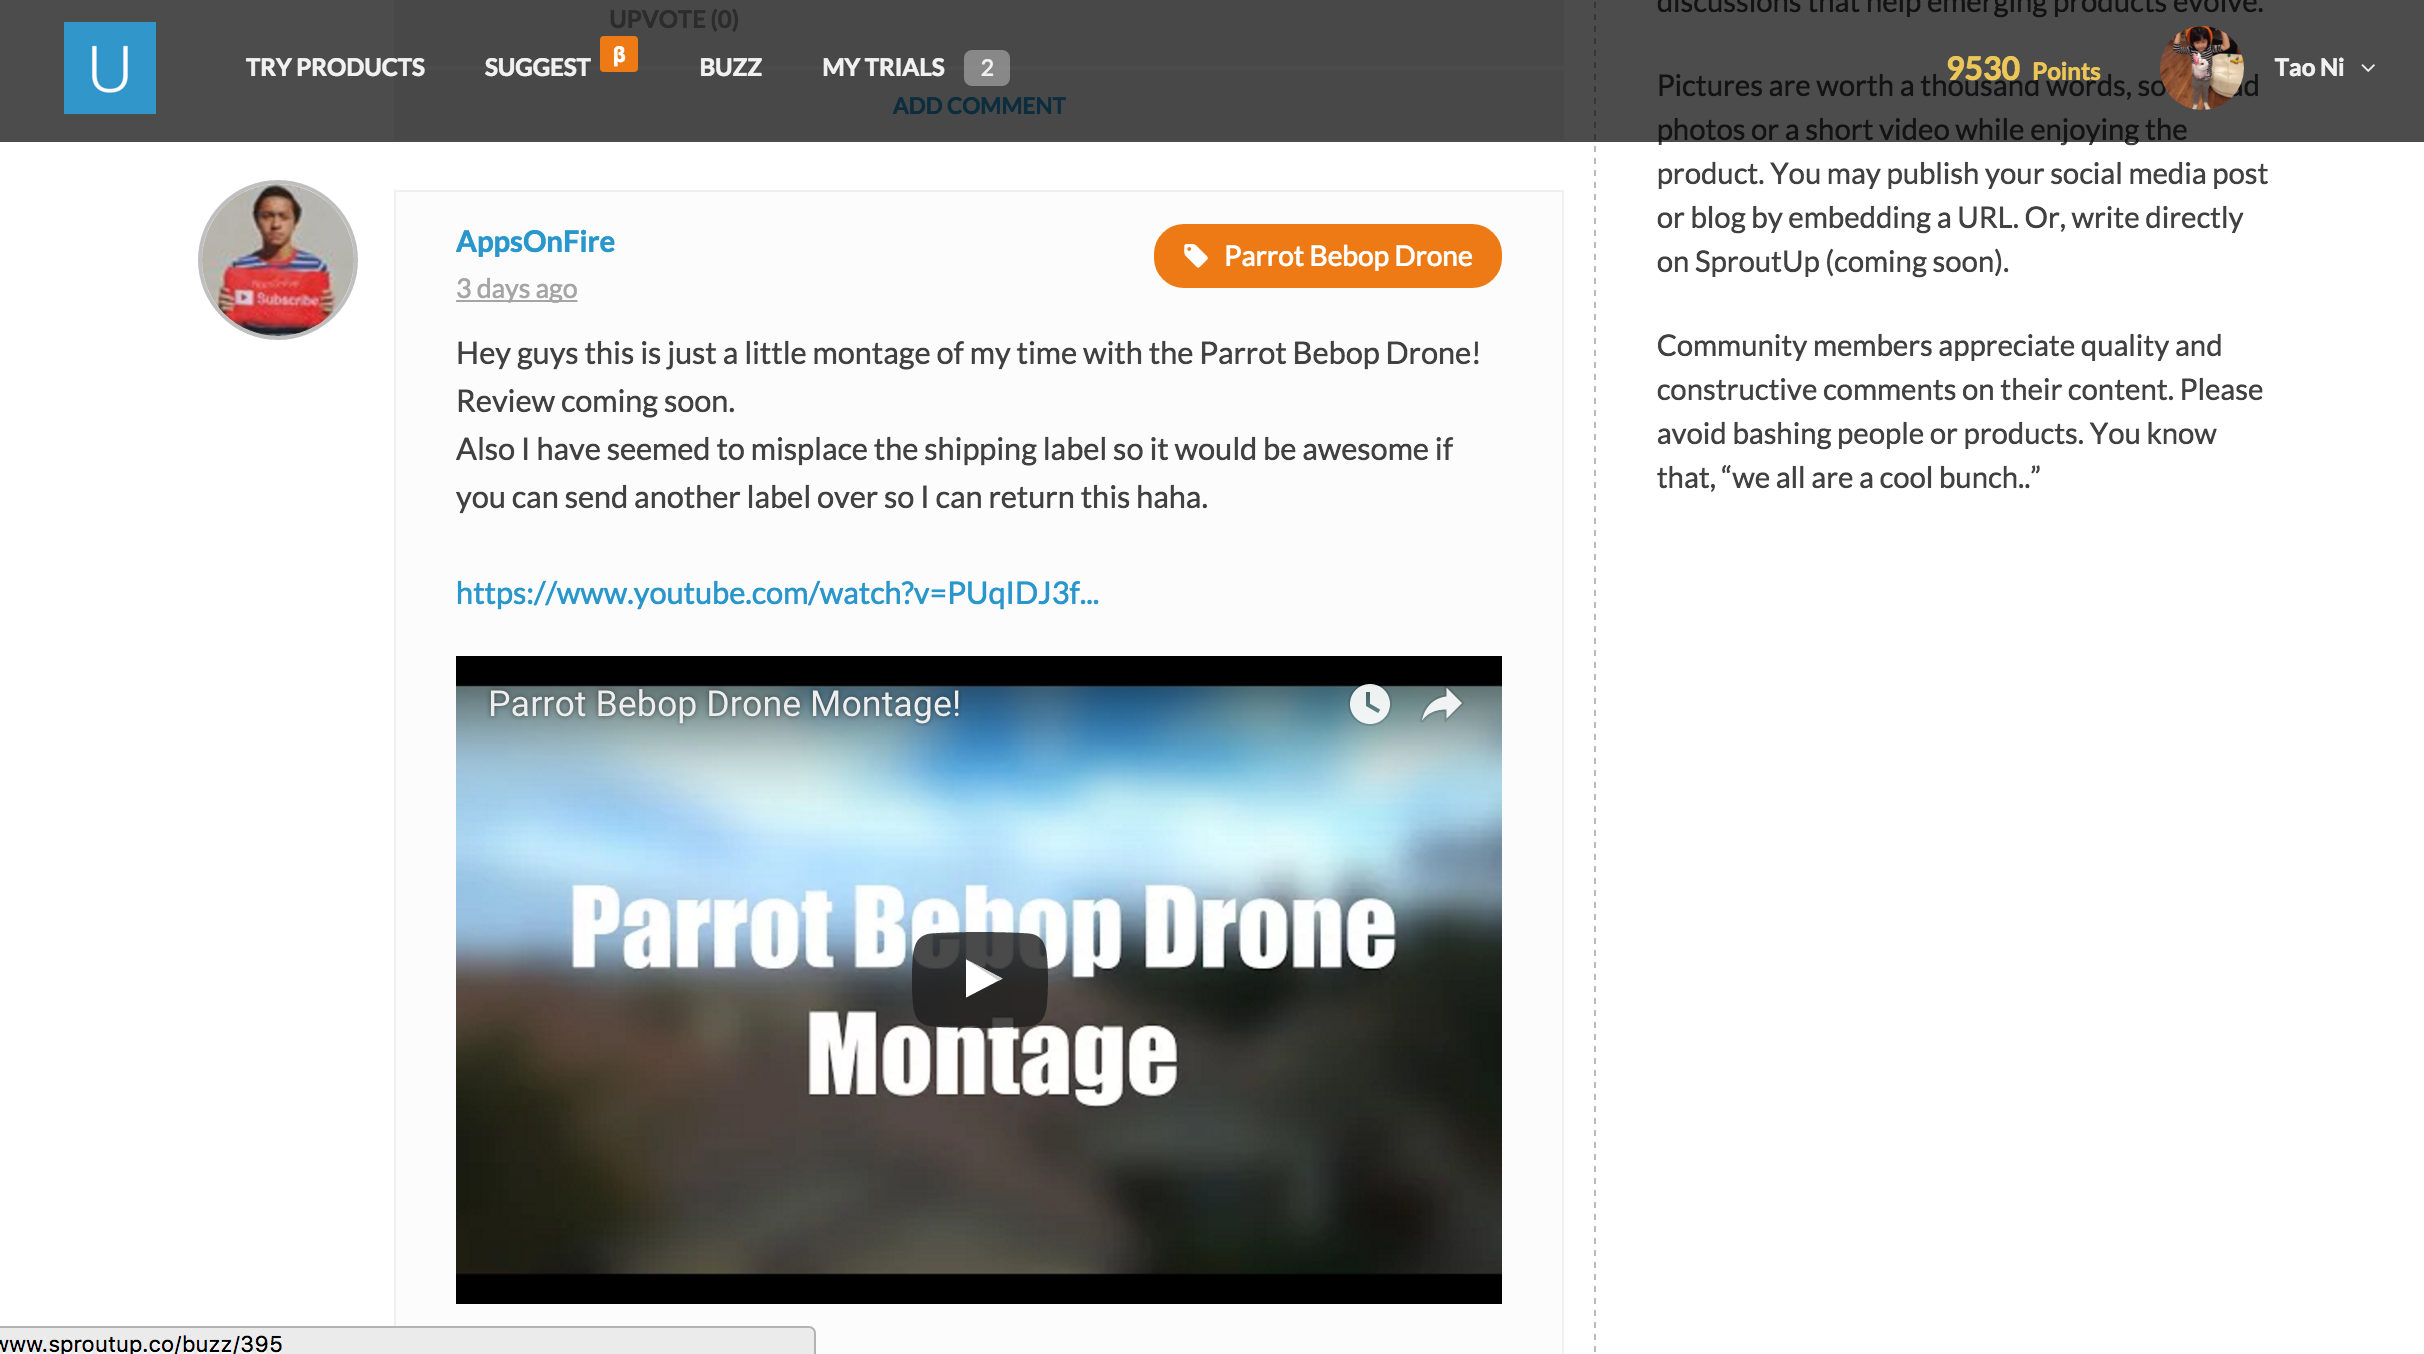Open the YouTube watch URL link

click(777, 593)
